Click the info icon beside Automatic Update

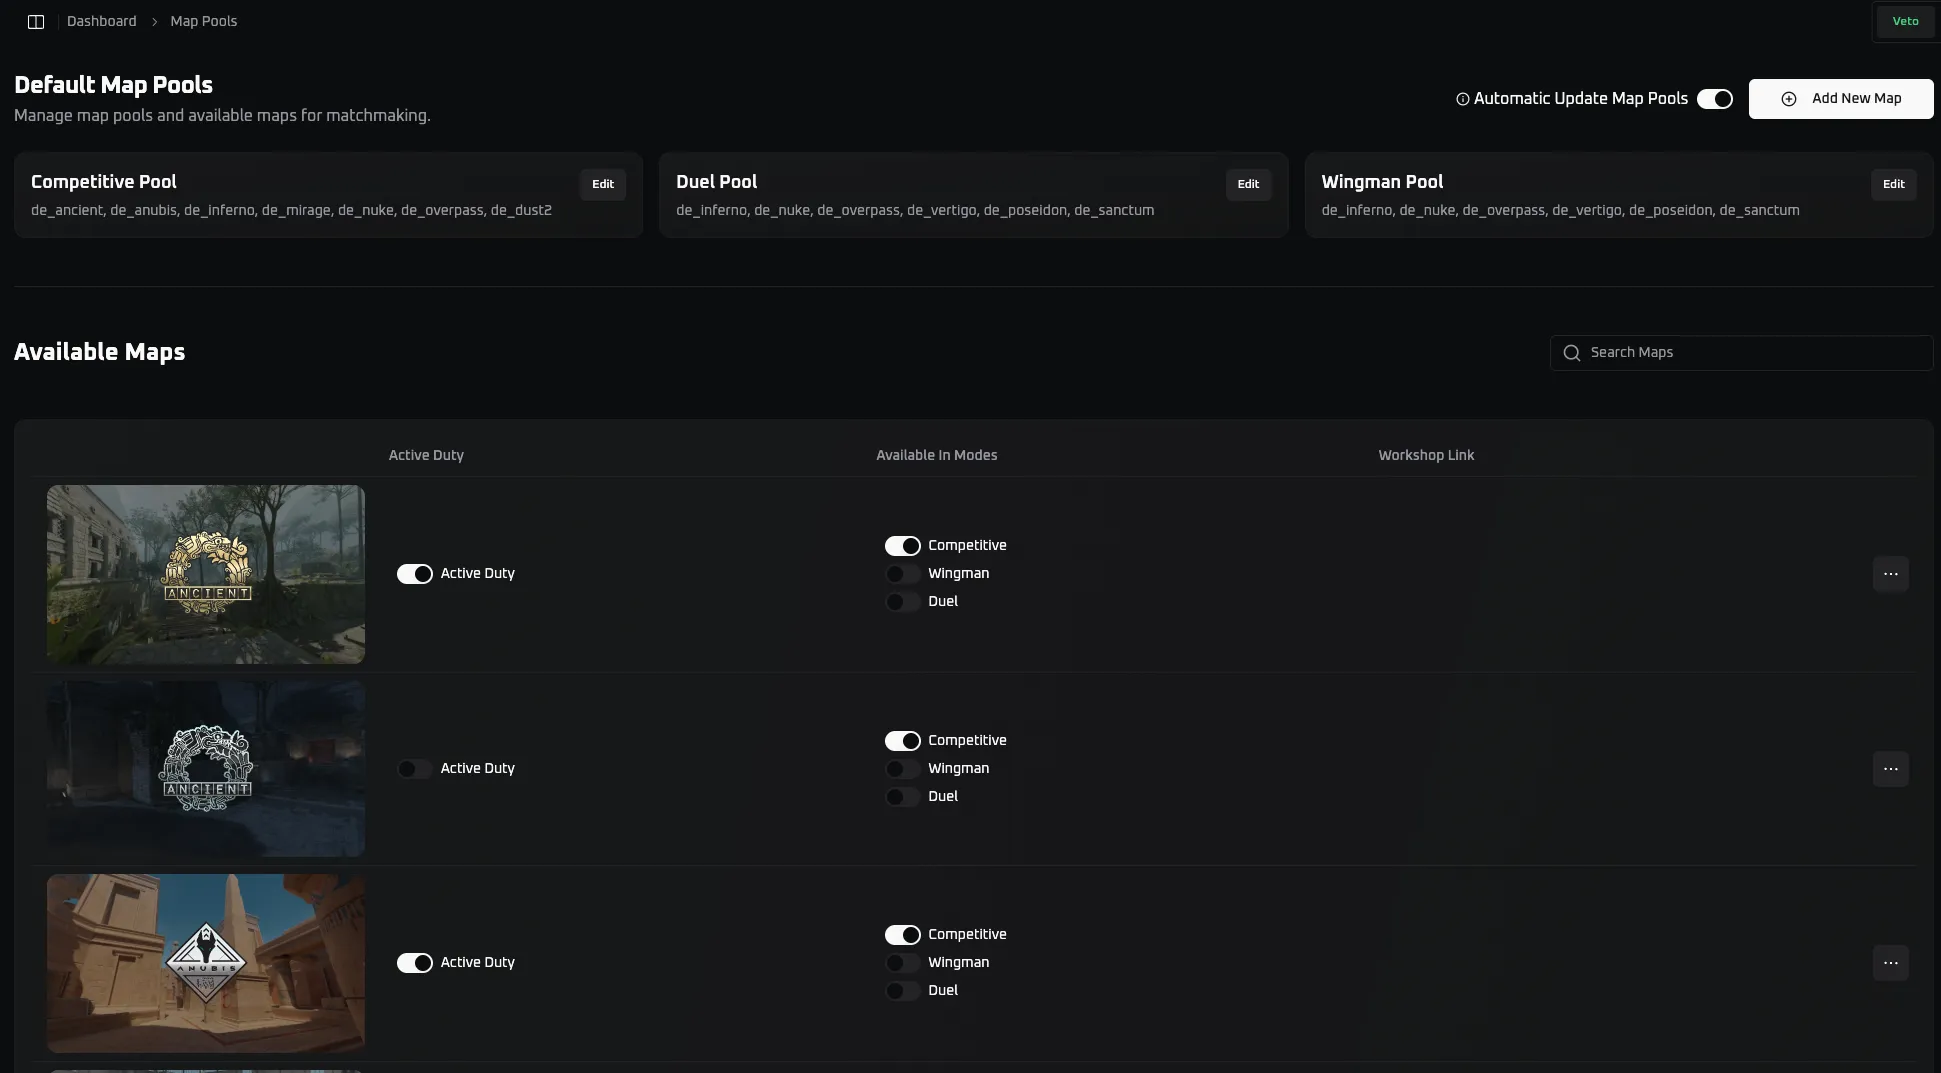click(1462, 99)
